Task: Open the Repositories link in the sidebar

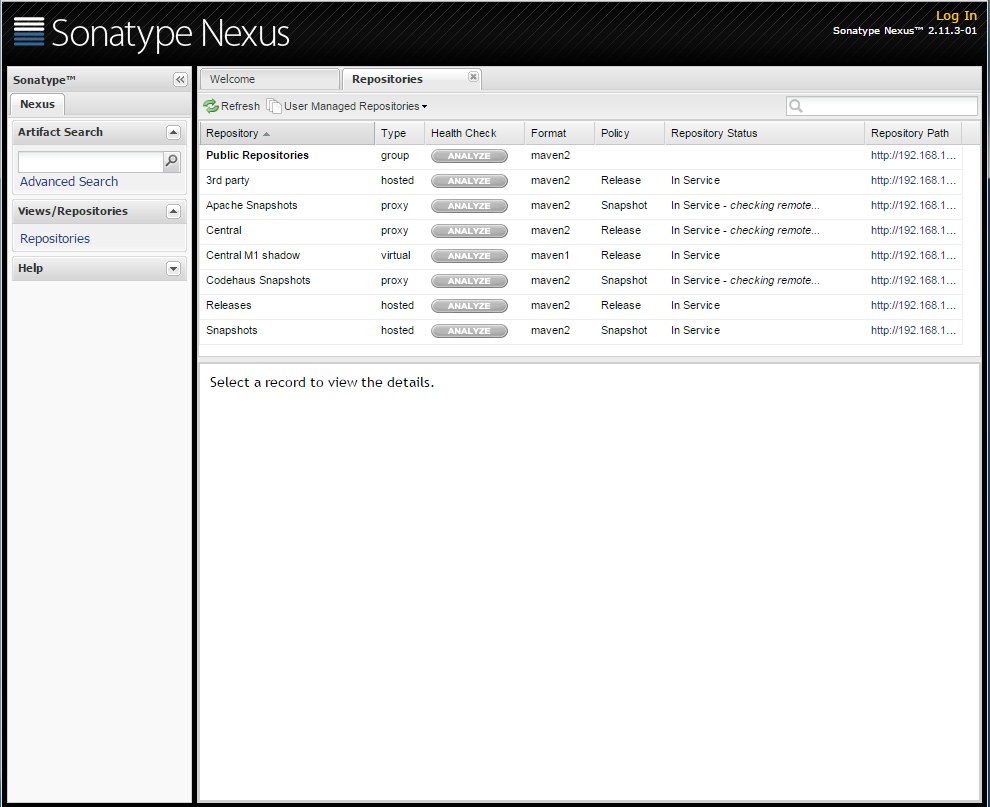Action: [x=55, y=239]
